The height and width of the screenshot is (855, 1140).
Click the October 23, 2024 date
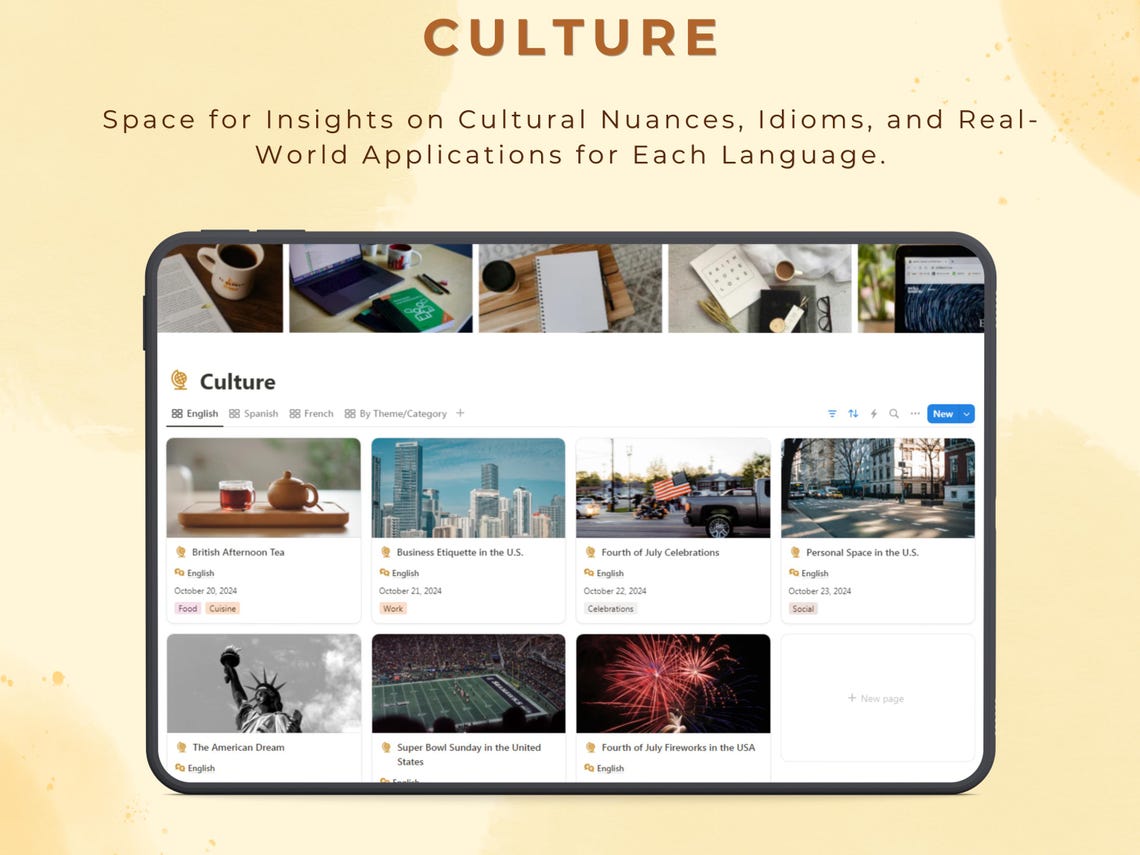click(819, 591)
